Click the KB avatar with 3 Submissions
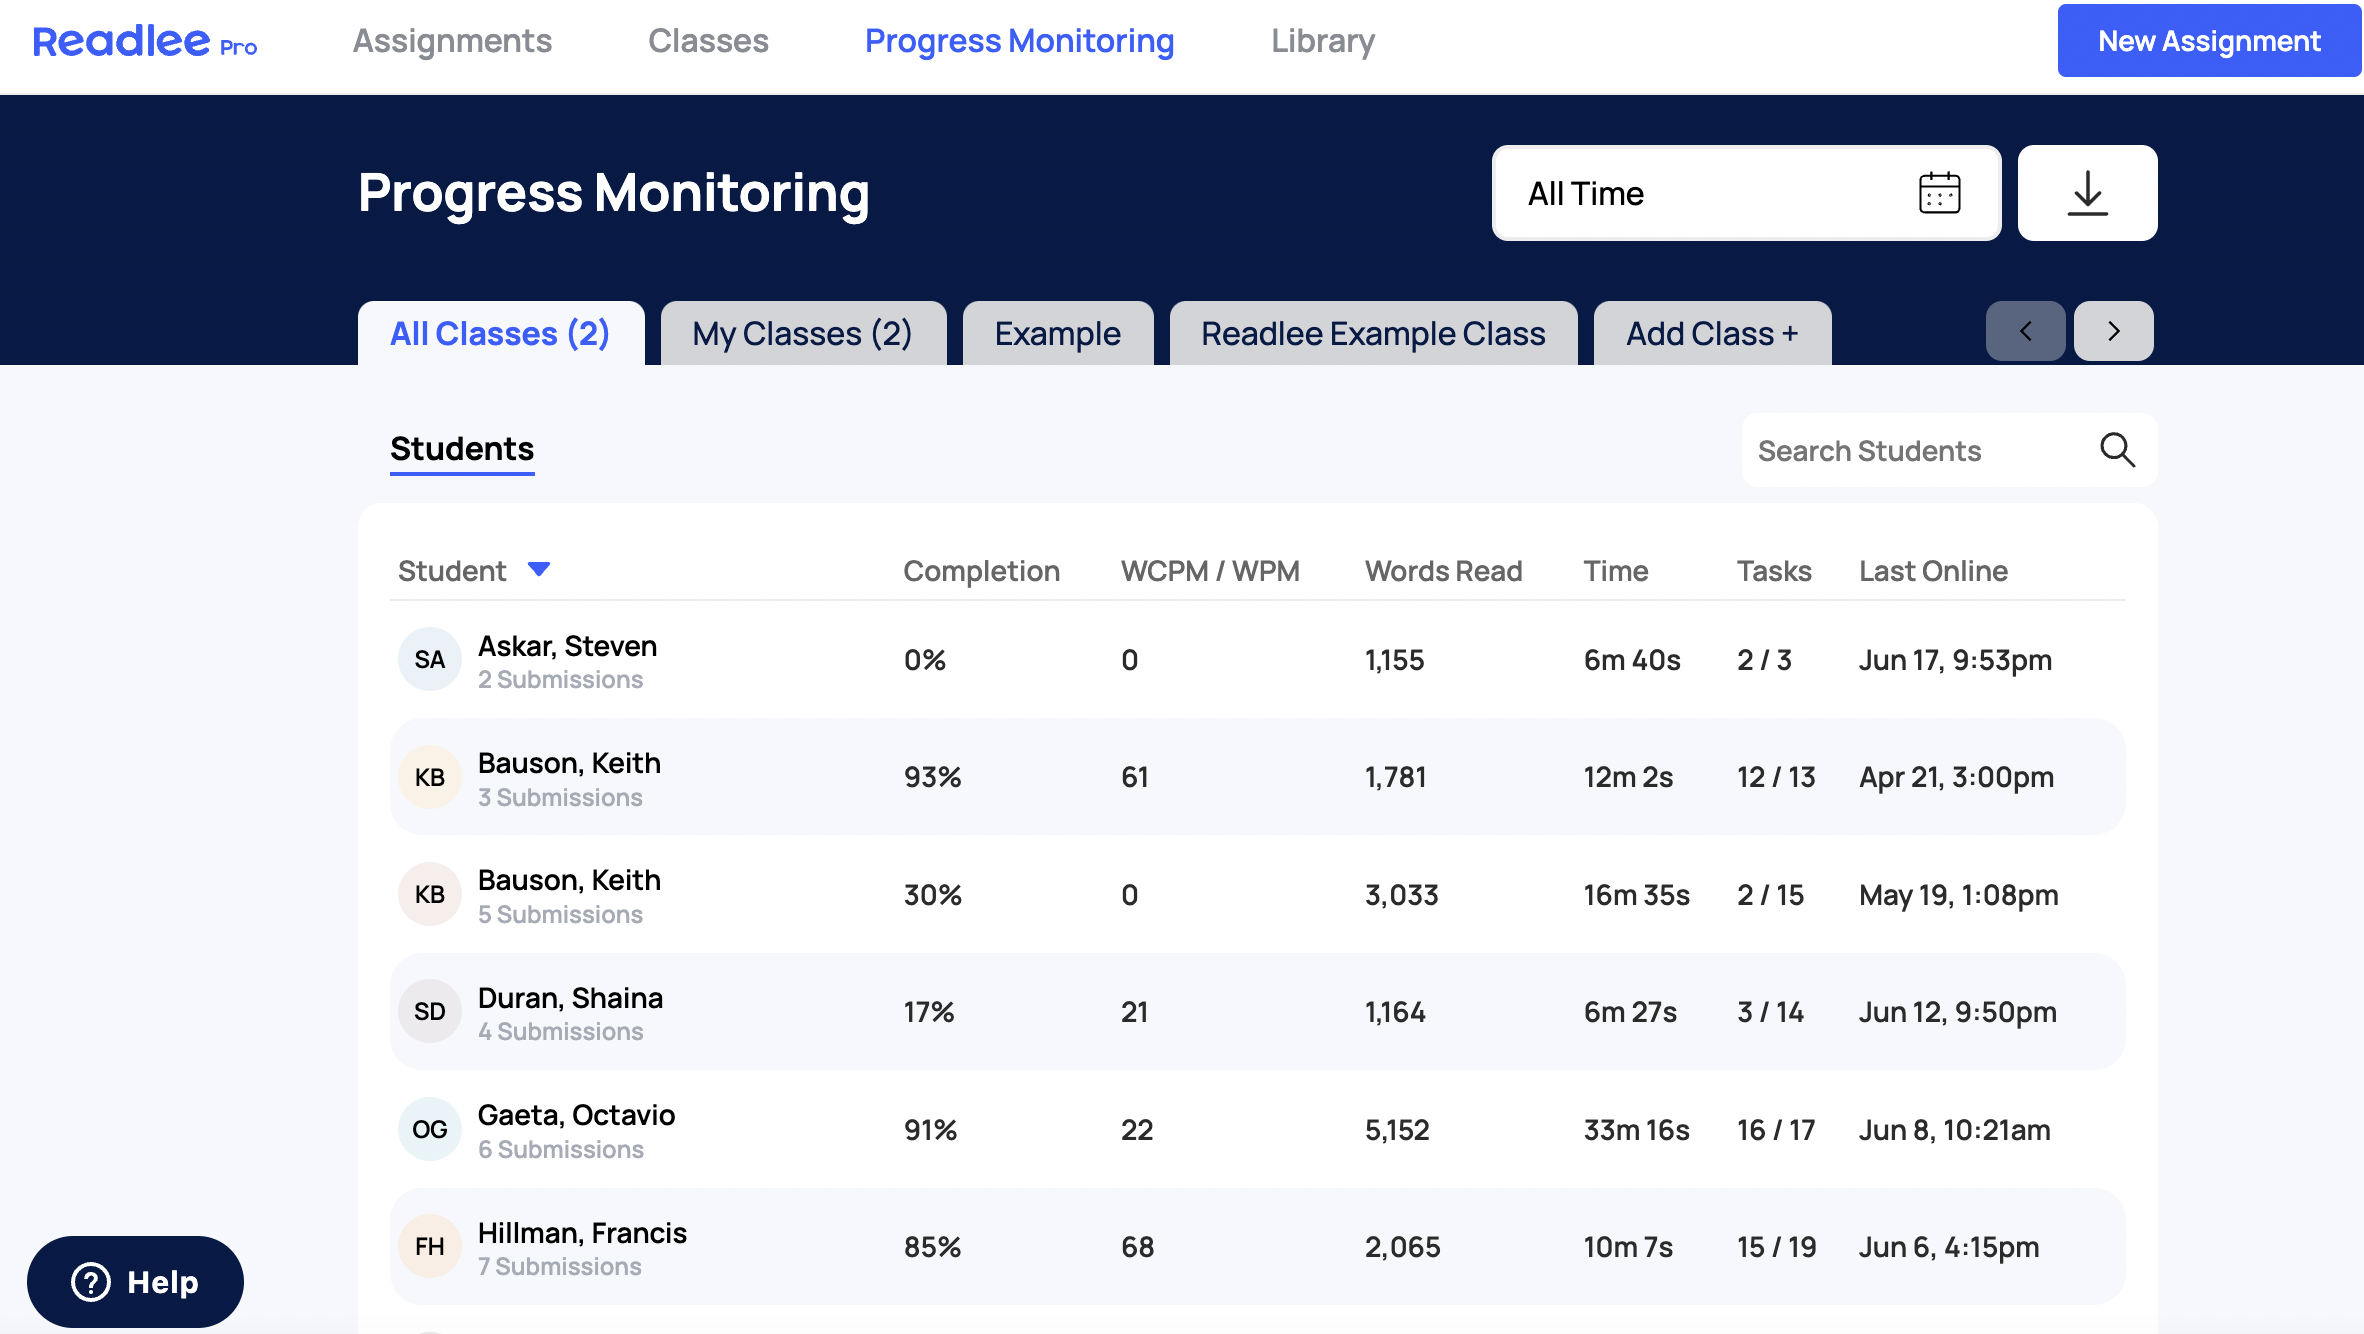The height and width of the screenshot is (1334, 2364). [429, 777]
